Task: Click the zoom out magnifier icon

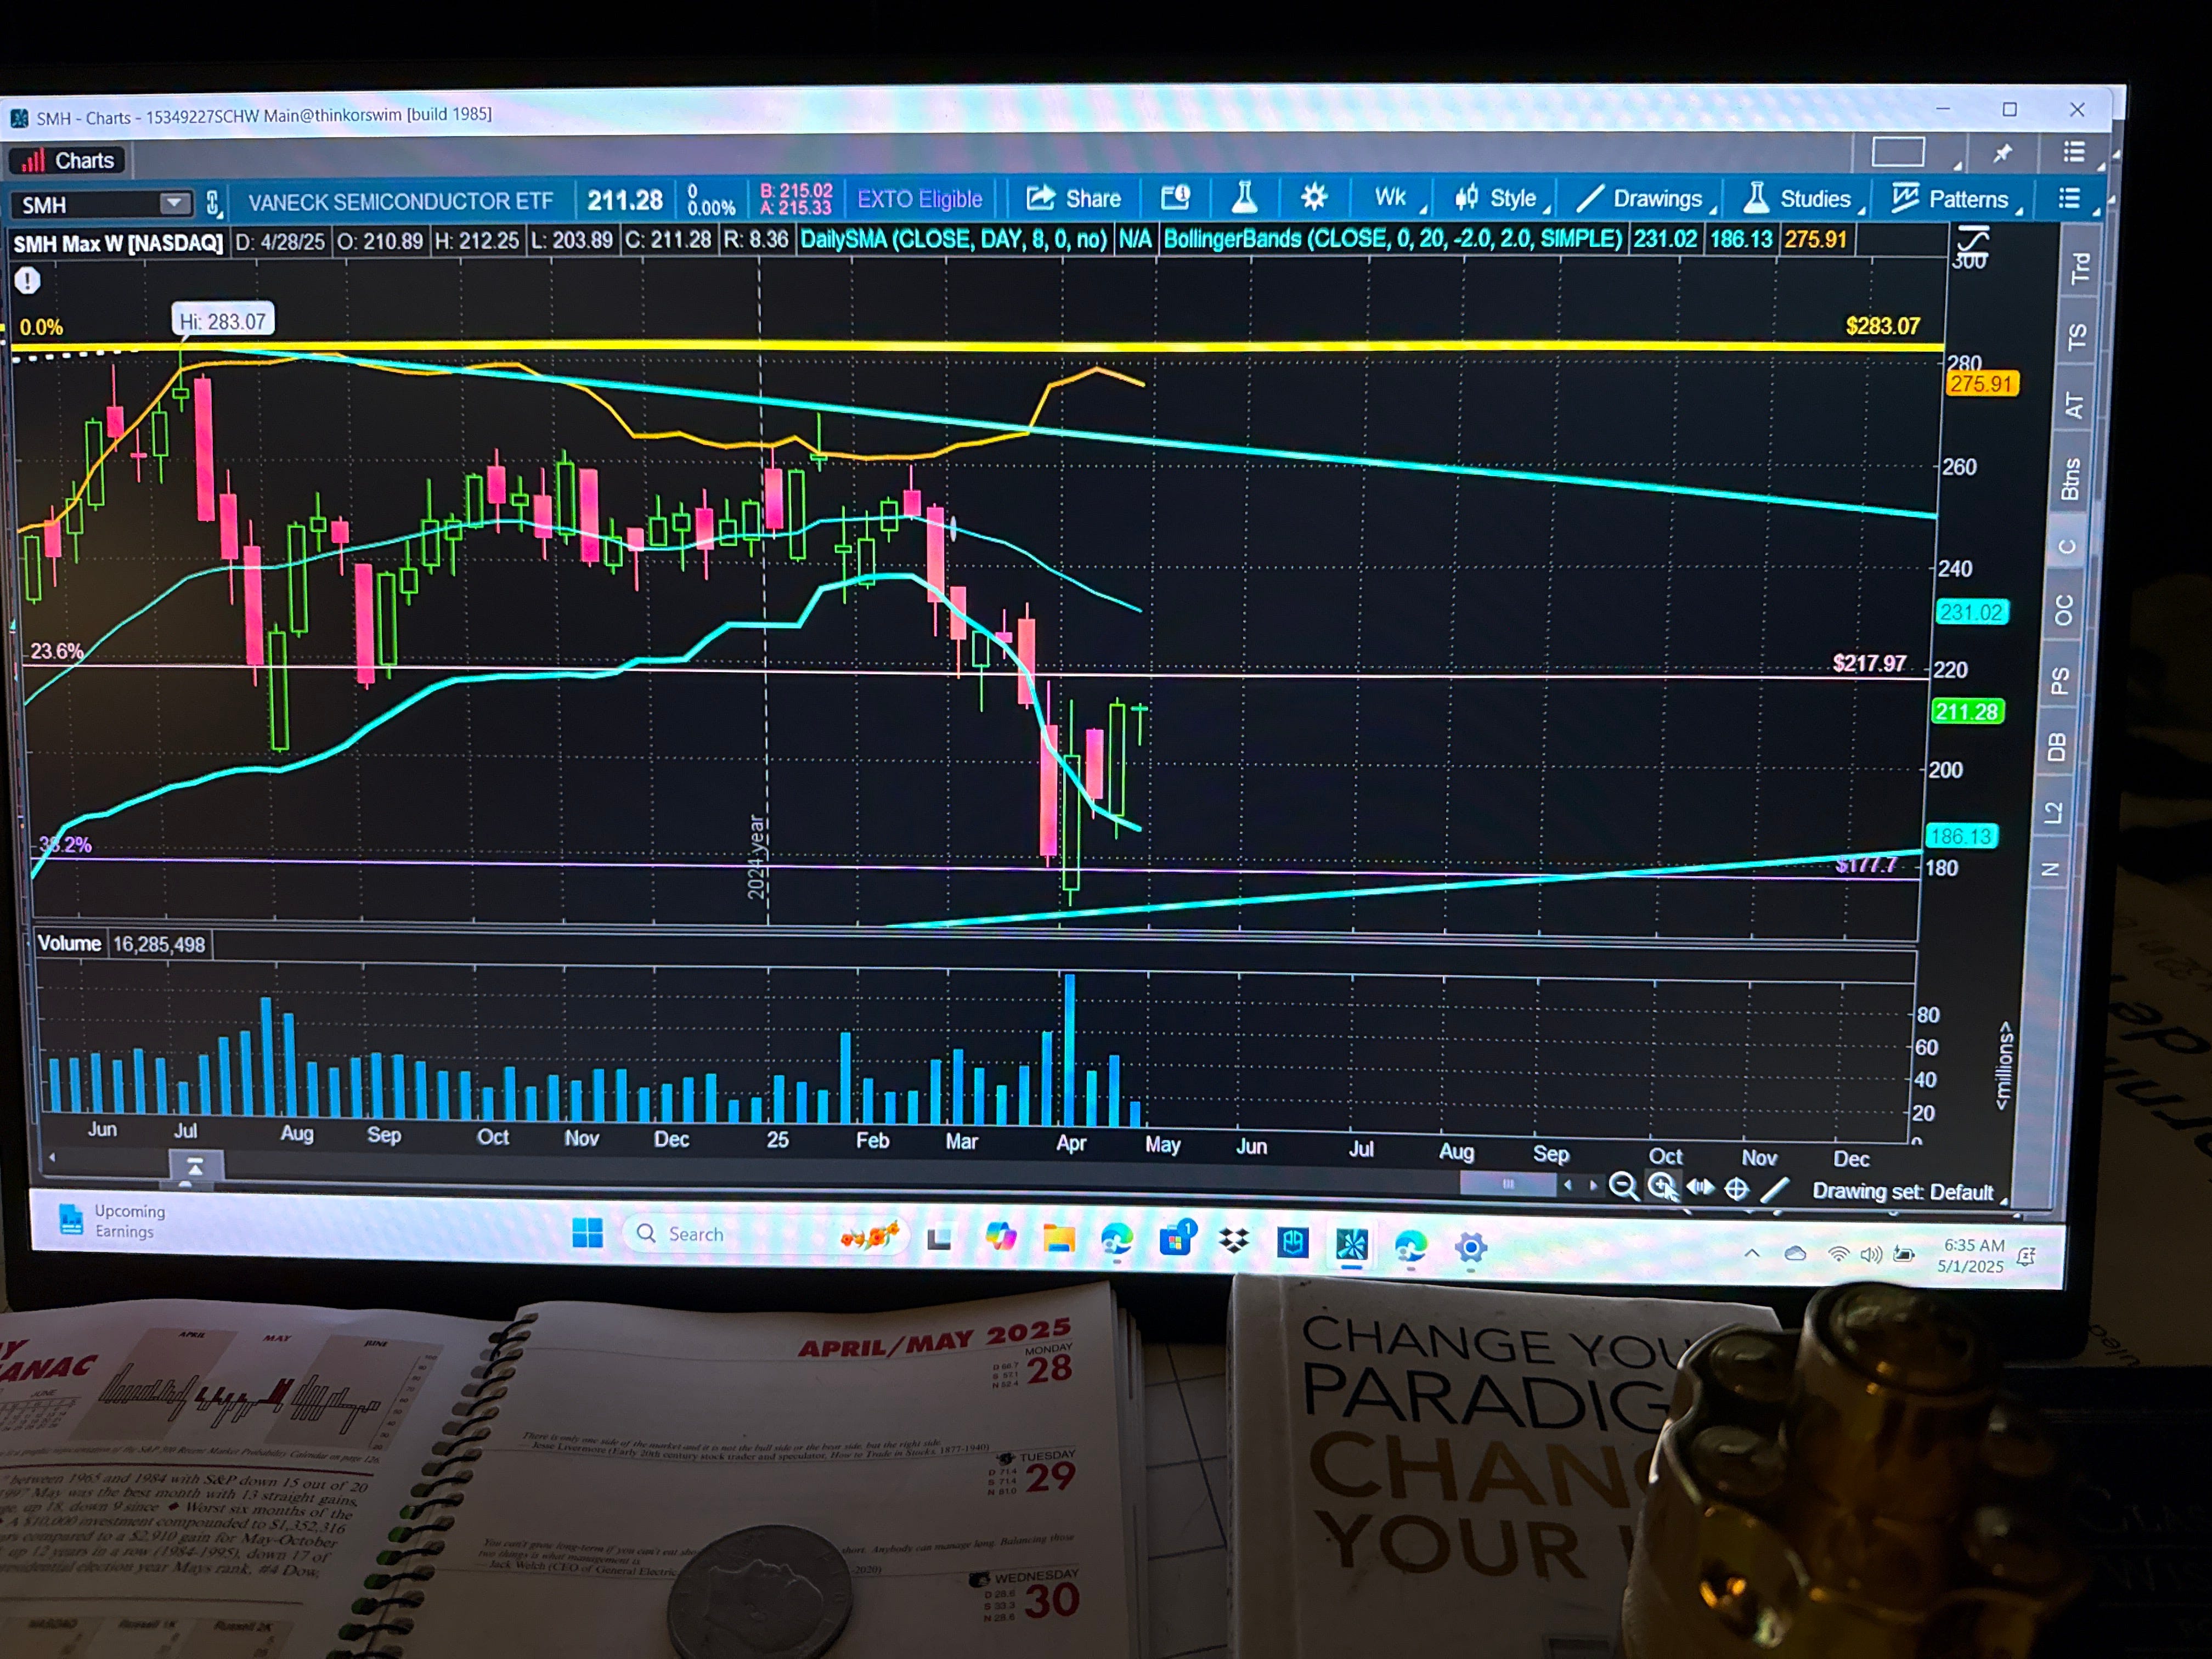Action: click(x=1623, y=1187)
